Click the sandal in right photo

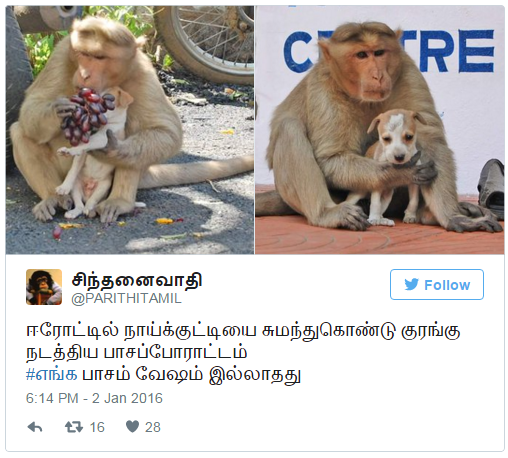click(491, 188)
